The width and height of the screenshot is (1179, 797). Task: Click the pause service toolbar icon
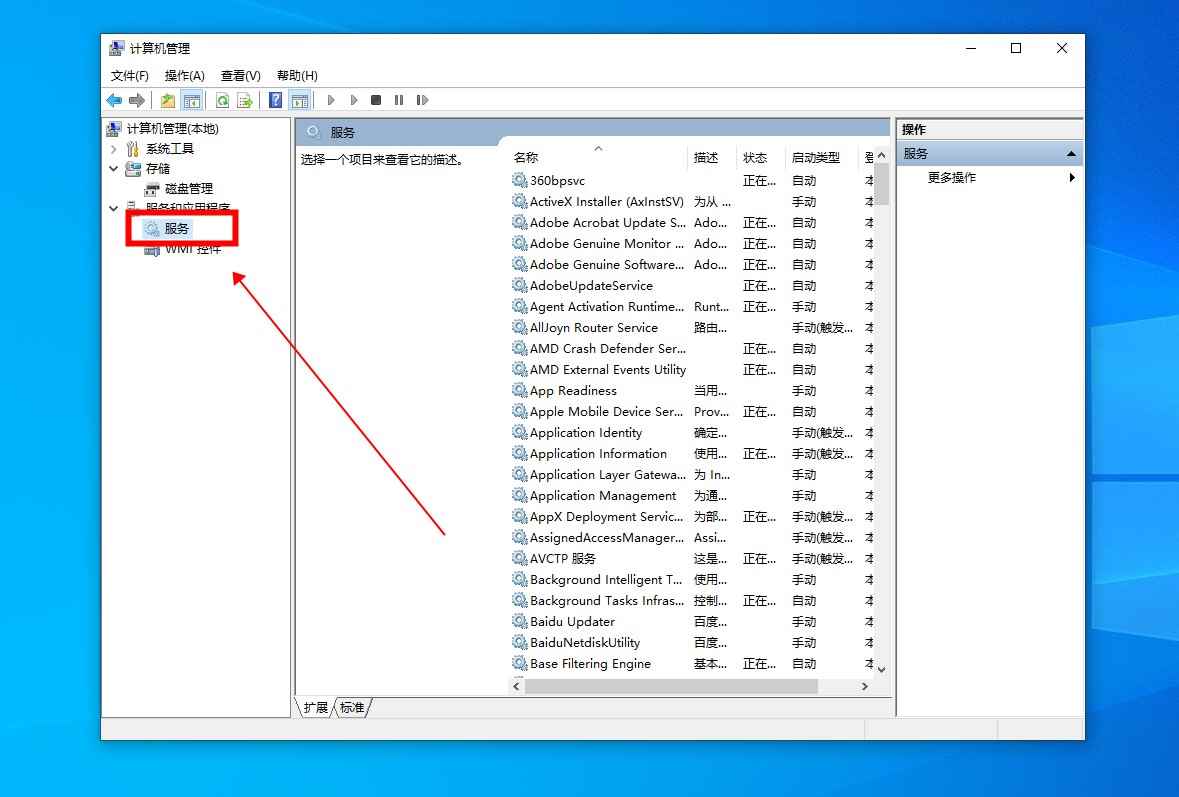399,100
